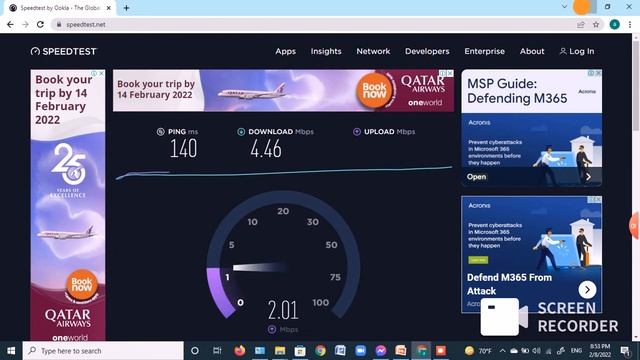Click the taskbar search box
The image size is (640, 360).
pos(103,351)
